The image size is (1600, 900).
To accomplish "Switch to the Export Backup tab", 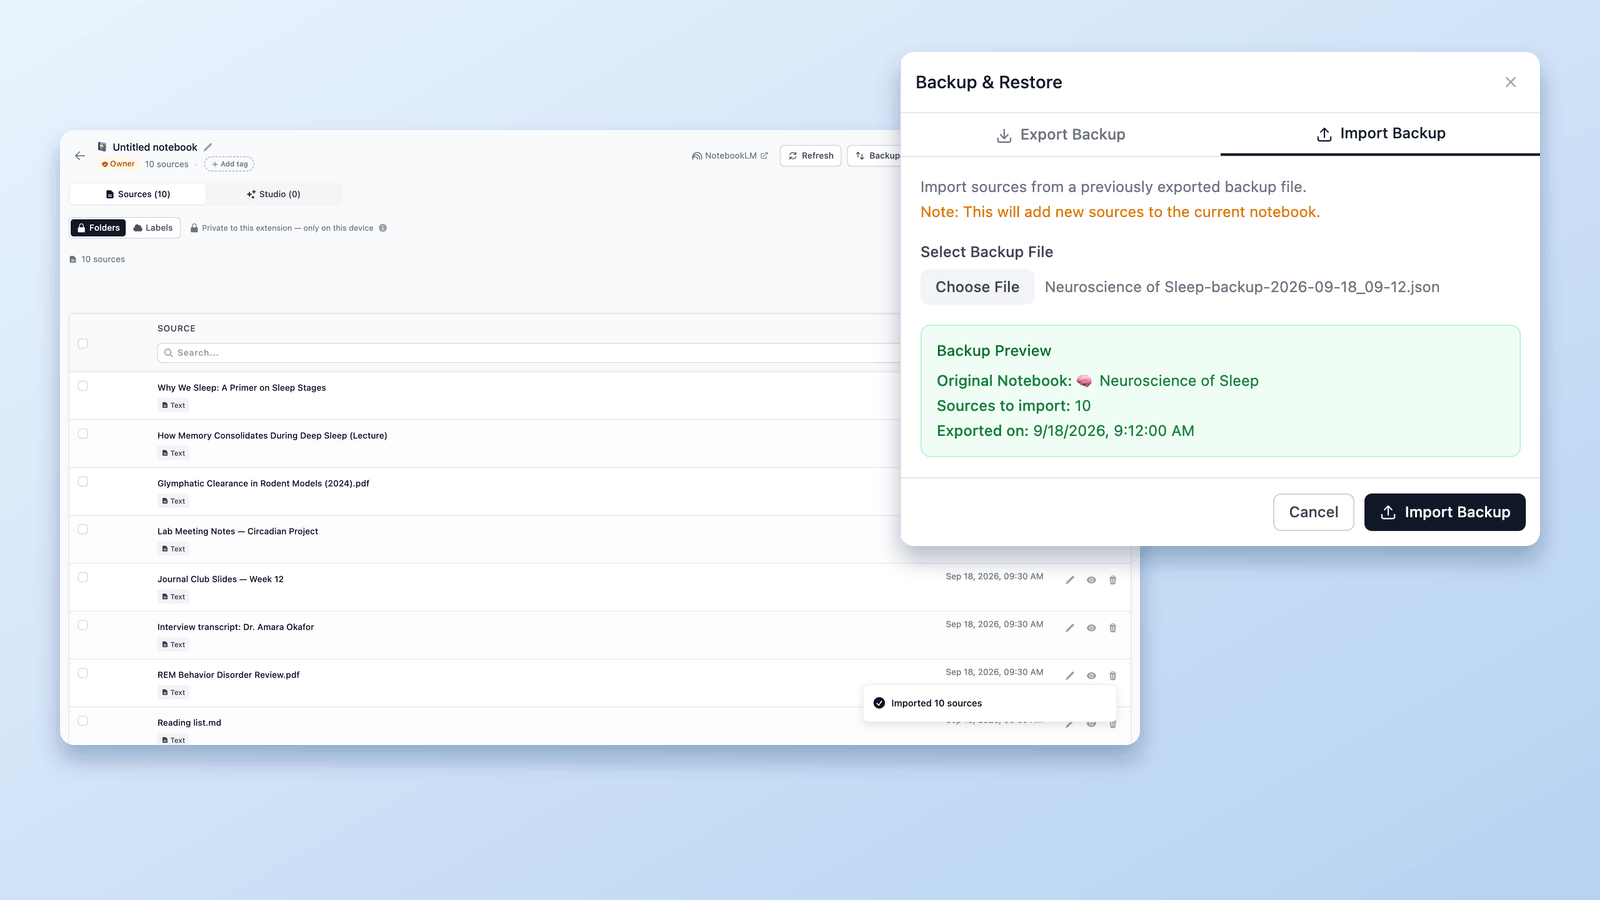I will 1061,135.
